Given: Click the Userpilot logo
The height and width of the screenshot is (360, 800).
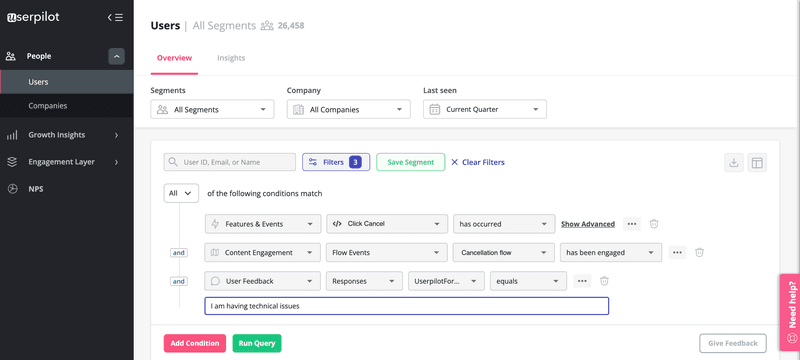Looking at the screenshot, I should (33, 17).
